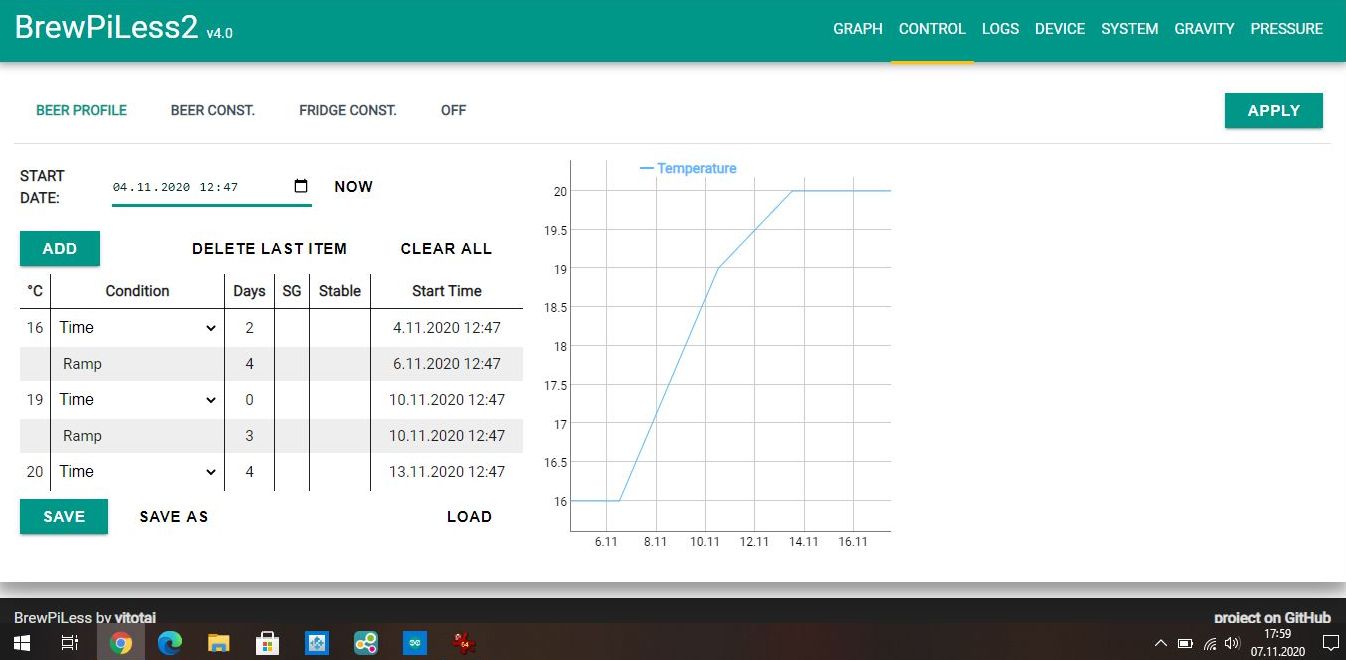The height and width of the screenshot is (660, 1346).
Task: Click the Condition column header
Action: [x=138, y=291]
